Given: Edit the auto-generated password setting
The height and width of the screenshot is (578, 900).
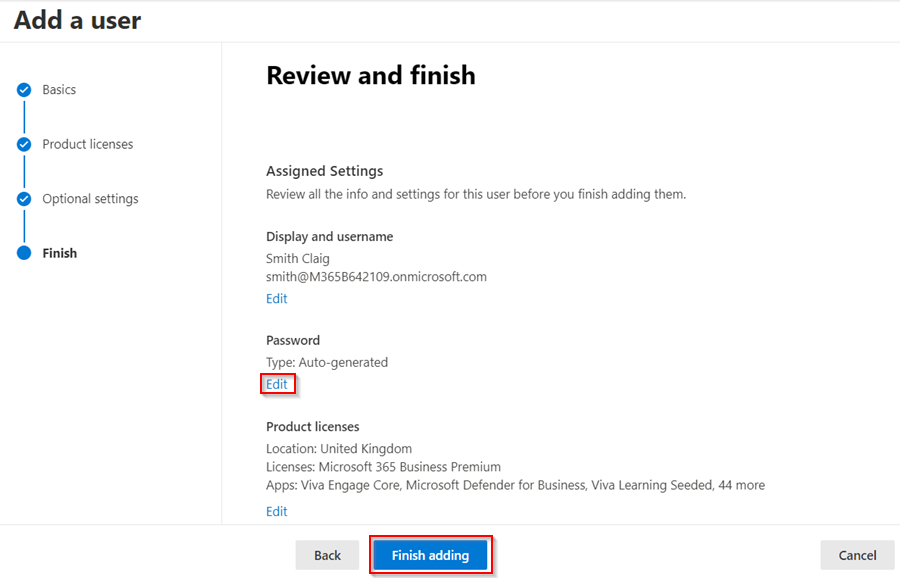Looking at the screenshot, I should 277,384.
